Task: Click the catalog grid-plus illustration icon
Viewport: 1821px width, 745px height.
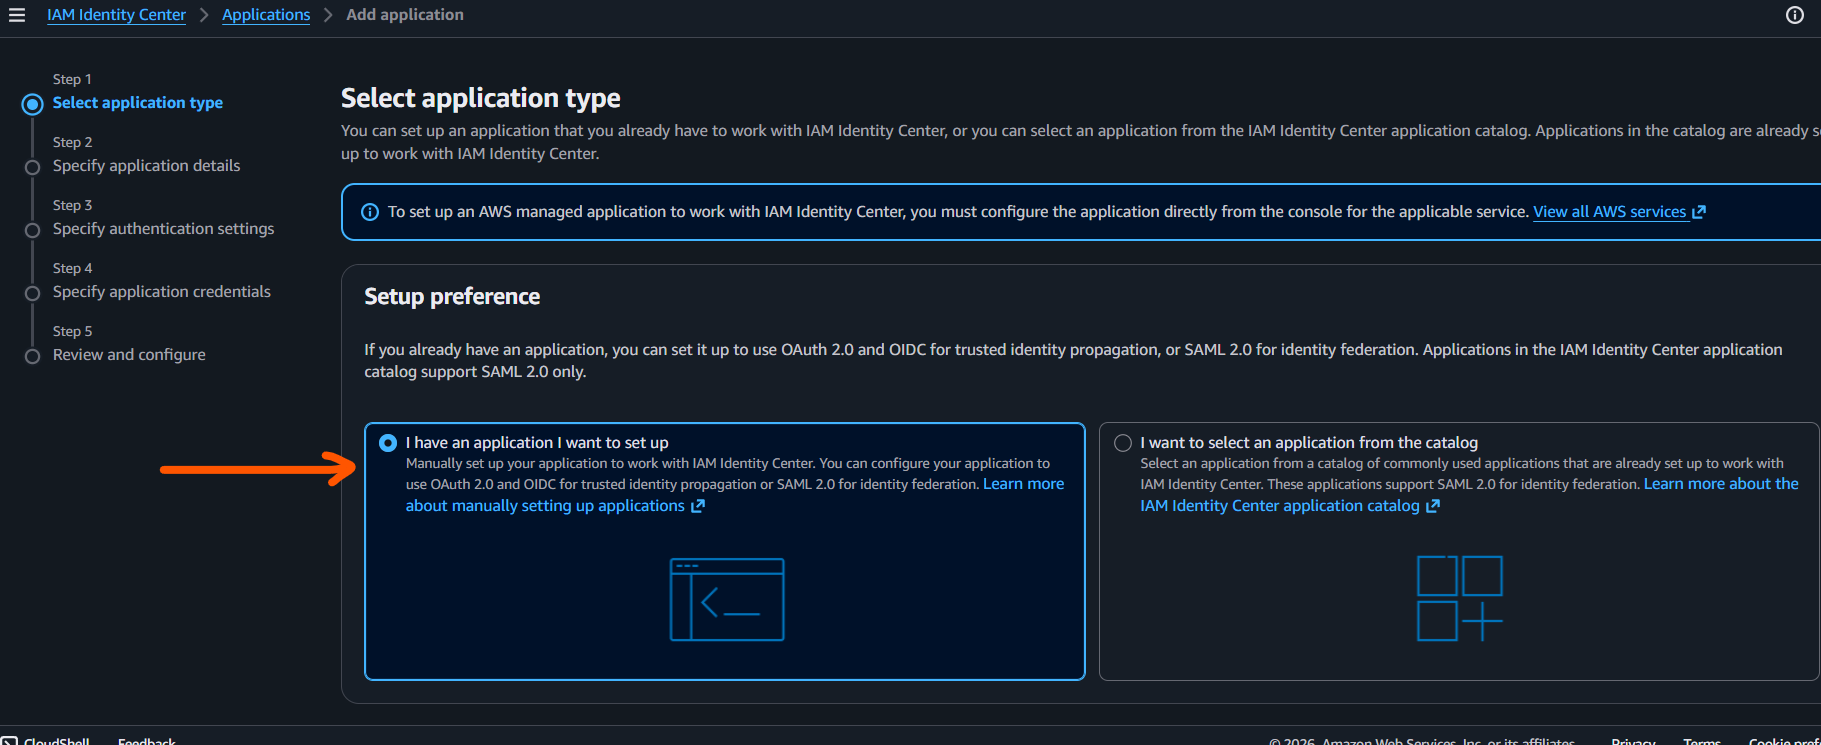Action: 1460,598
